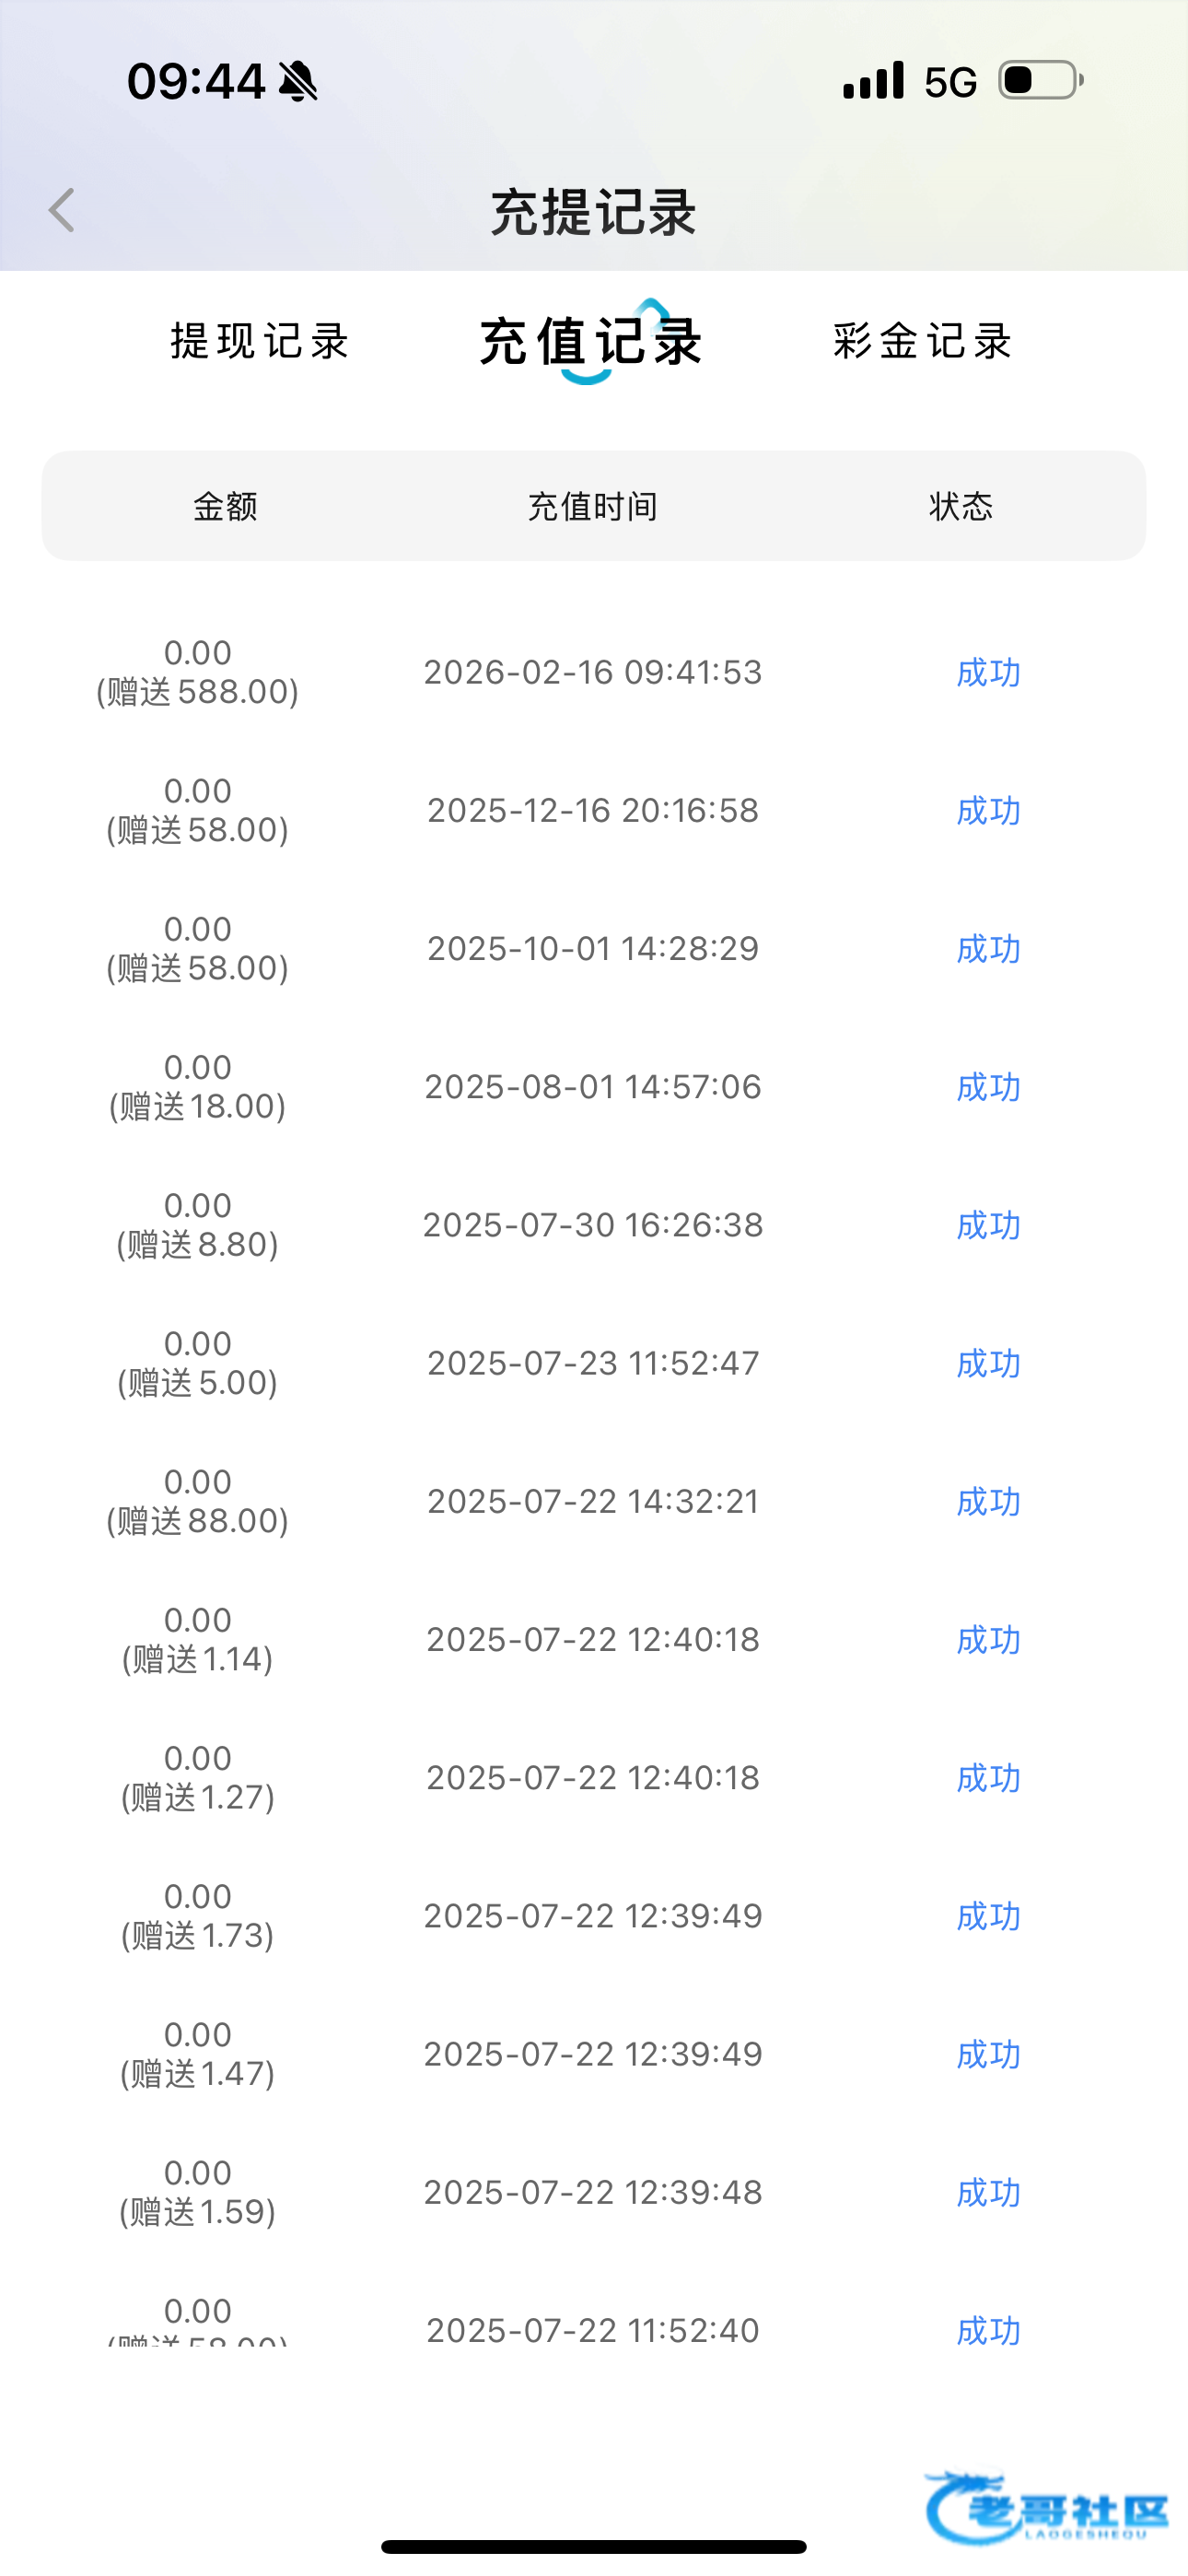Click the 金额 column header
Viewport: 1188px width, 2576px height.
pos(225,507)
